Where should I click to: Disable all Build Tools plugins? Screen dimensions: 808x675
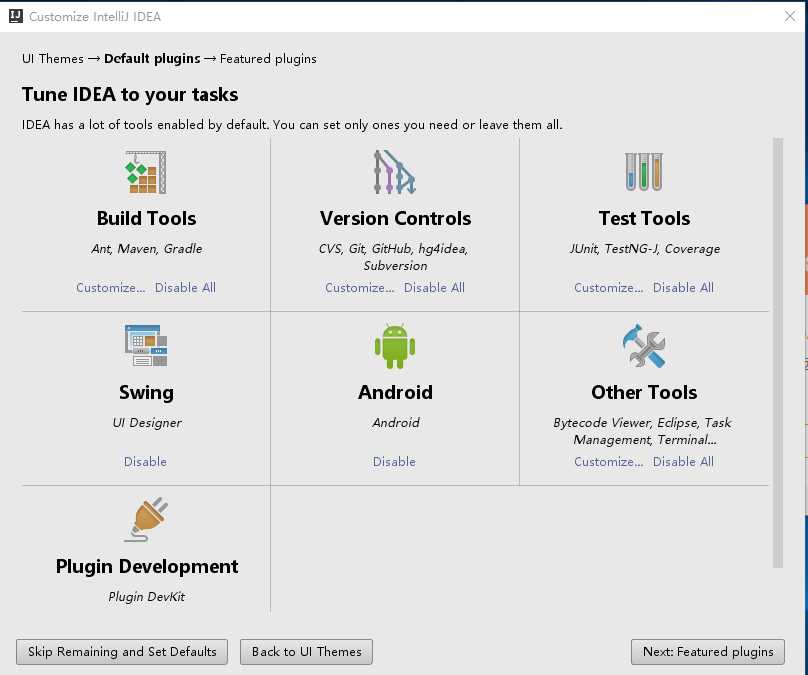[x=186, y=288]
